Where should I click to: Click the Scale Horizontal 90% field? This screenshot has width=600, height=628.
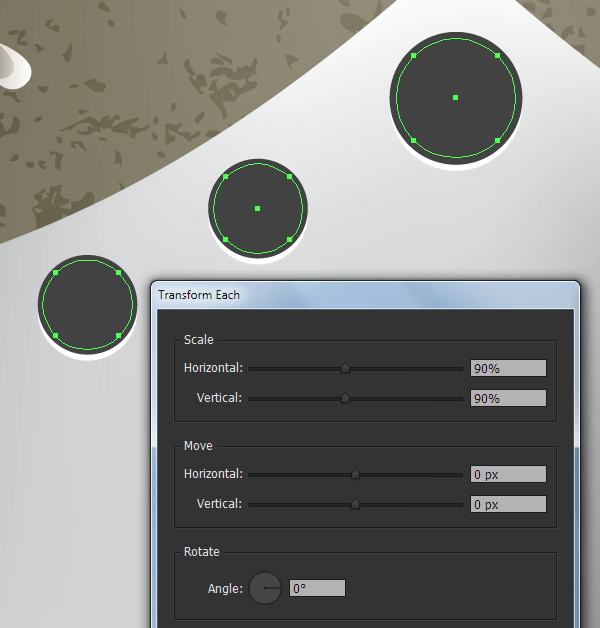pos(508,368)
